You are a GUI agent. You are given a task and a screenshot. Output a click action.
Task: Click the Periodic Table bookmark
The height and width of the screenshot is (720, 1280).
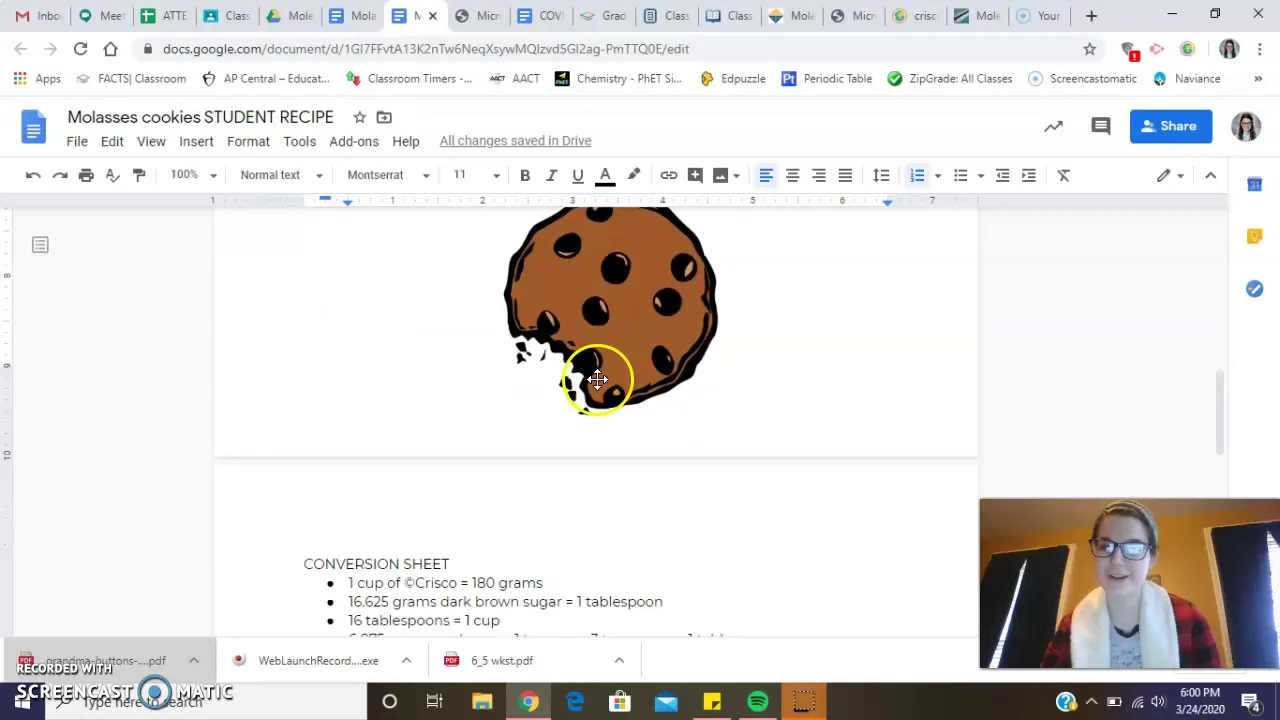(826, 78)
